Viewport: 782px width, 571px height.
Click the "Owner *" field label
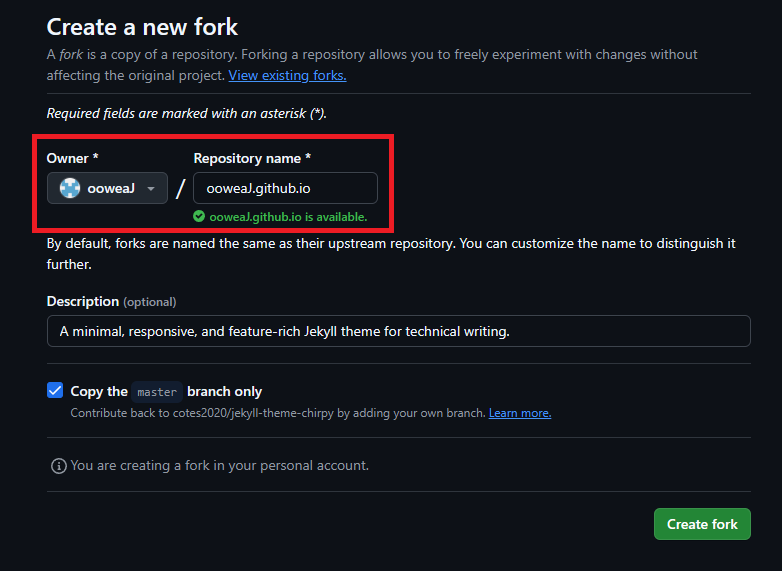73,158
